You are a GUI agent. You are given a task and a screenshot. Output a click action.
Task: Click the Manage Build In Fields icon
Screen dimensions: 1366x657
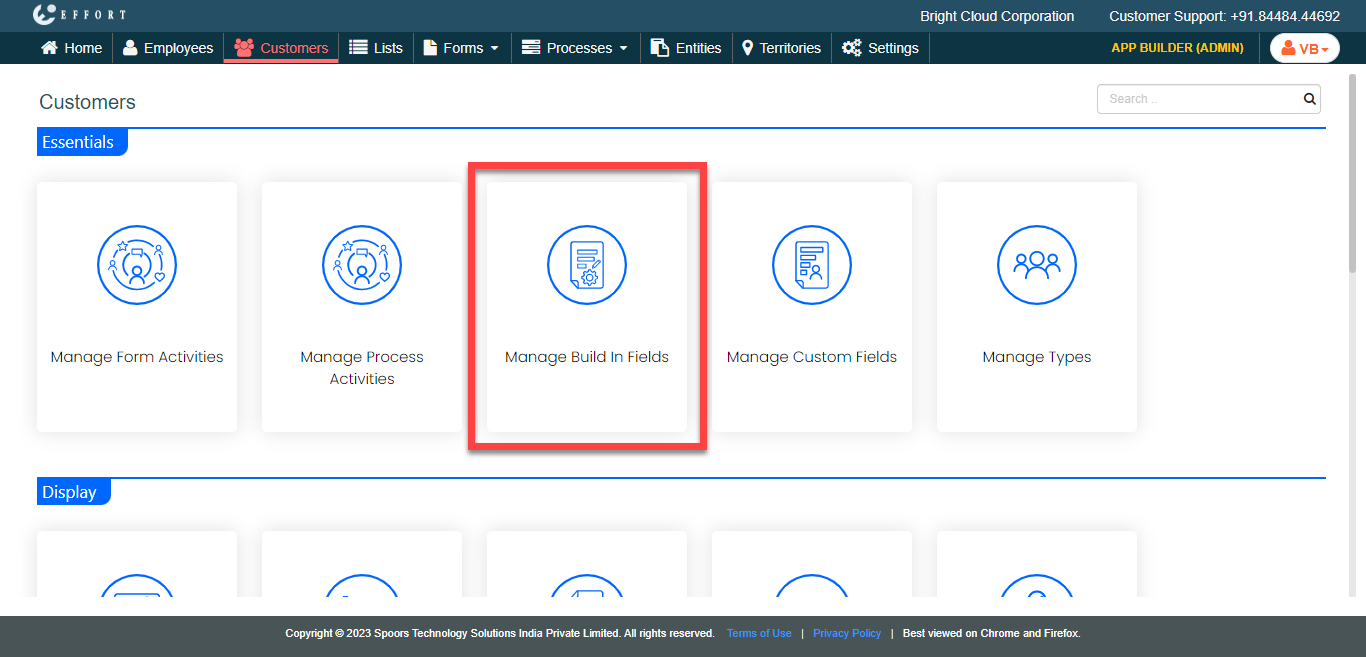point(587,265)
